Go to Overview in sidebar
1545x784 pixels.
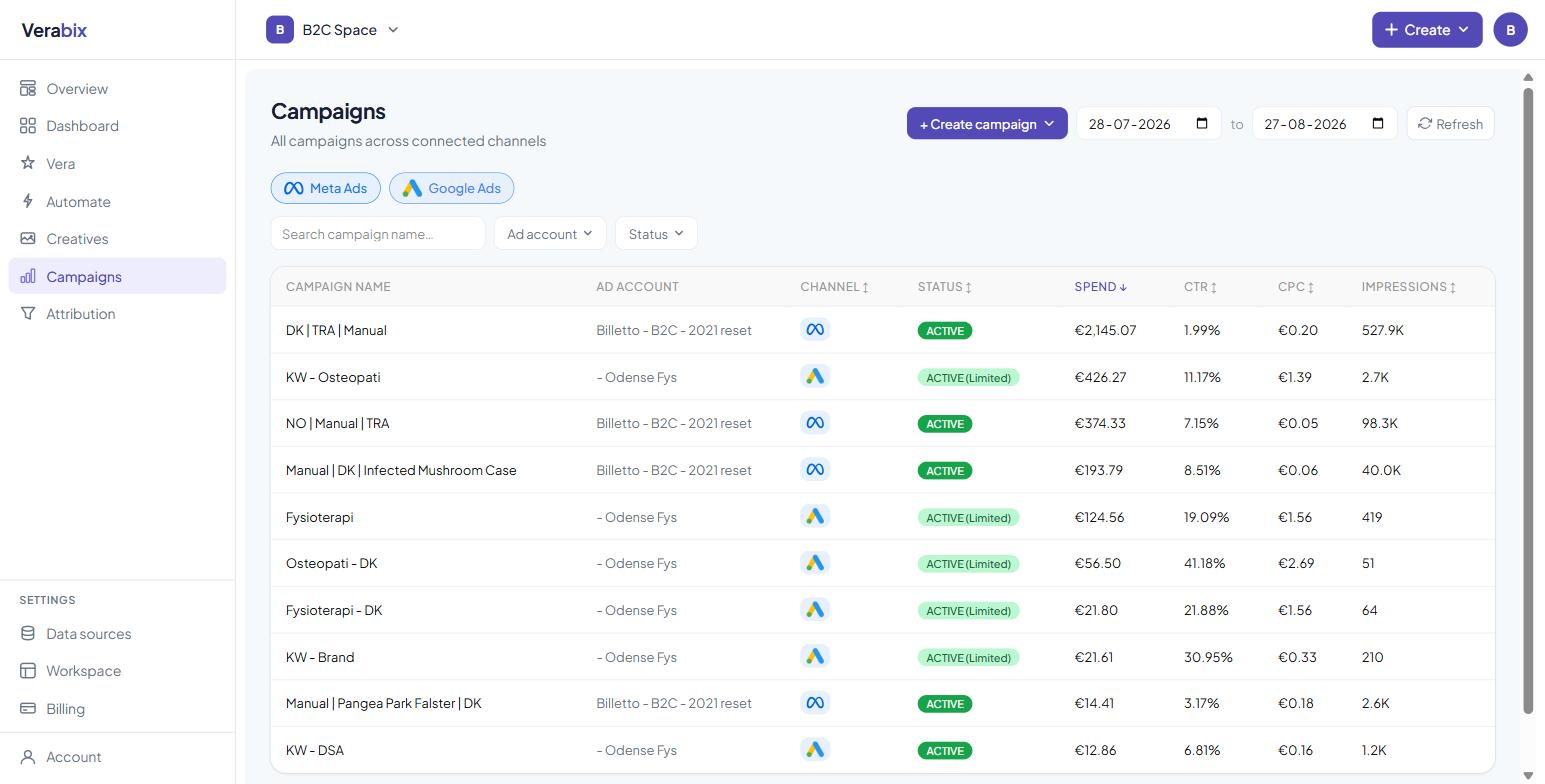pos(117,88)
